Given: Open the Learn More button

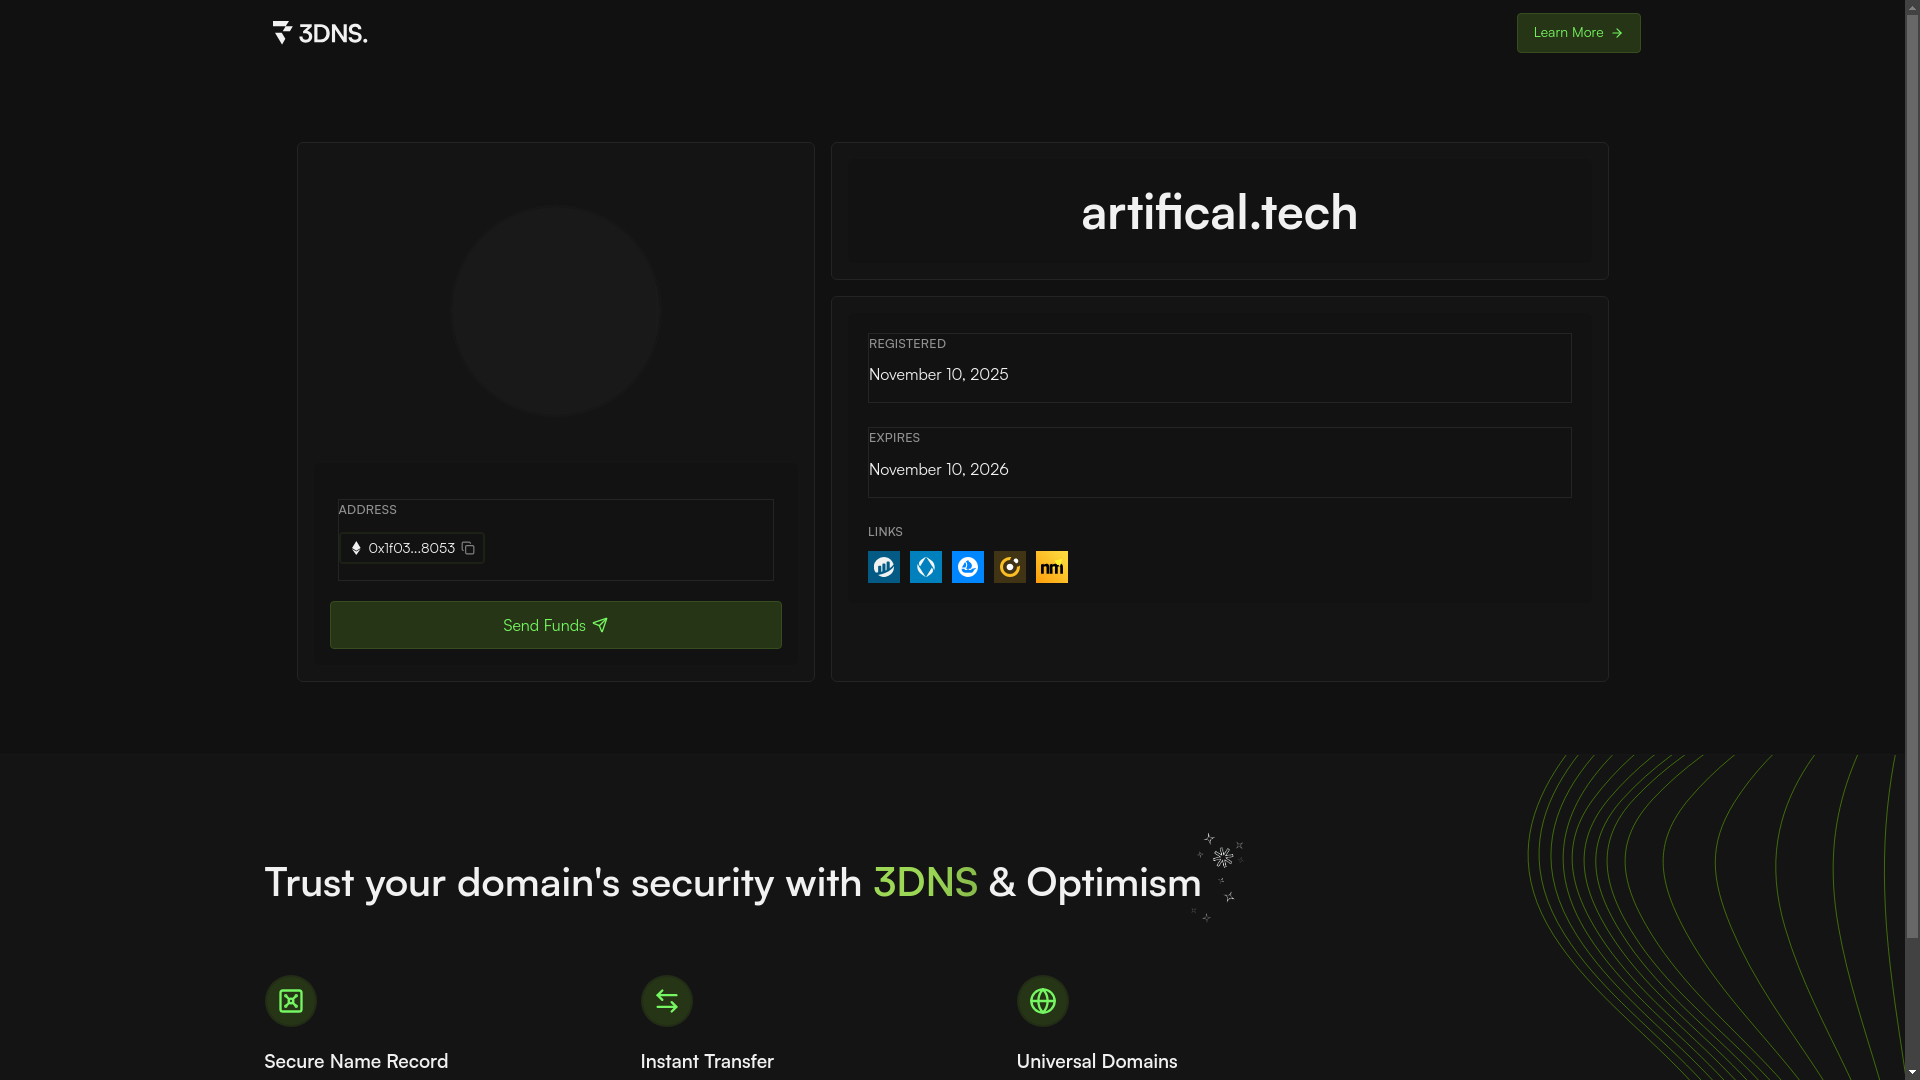Looking at the screenshot, I should 1578,33.
